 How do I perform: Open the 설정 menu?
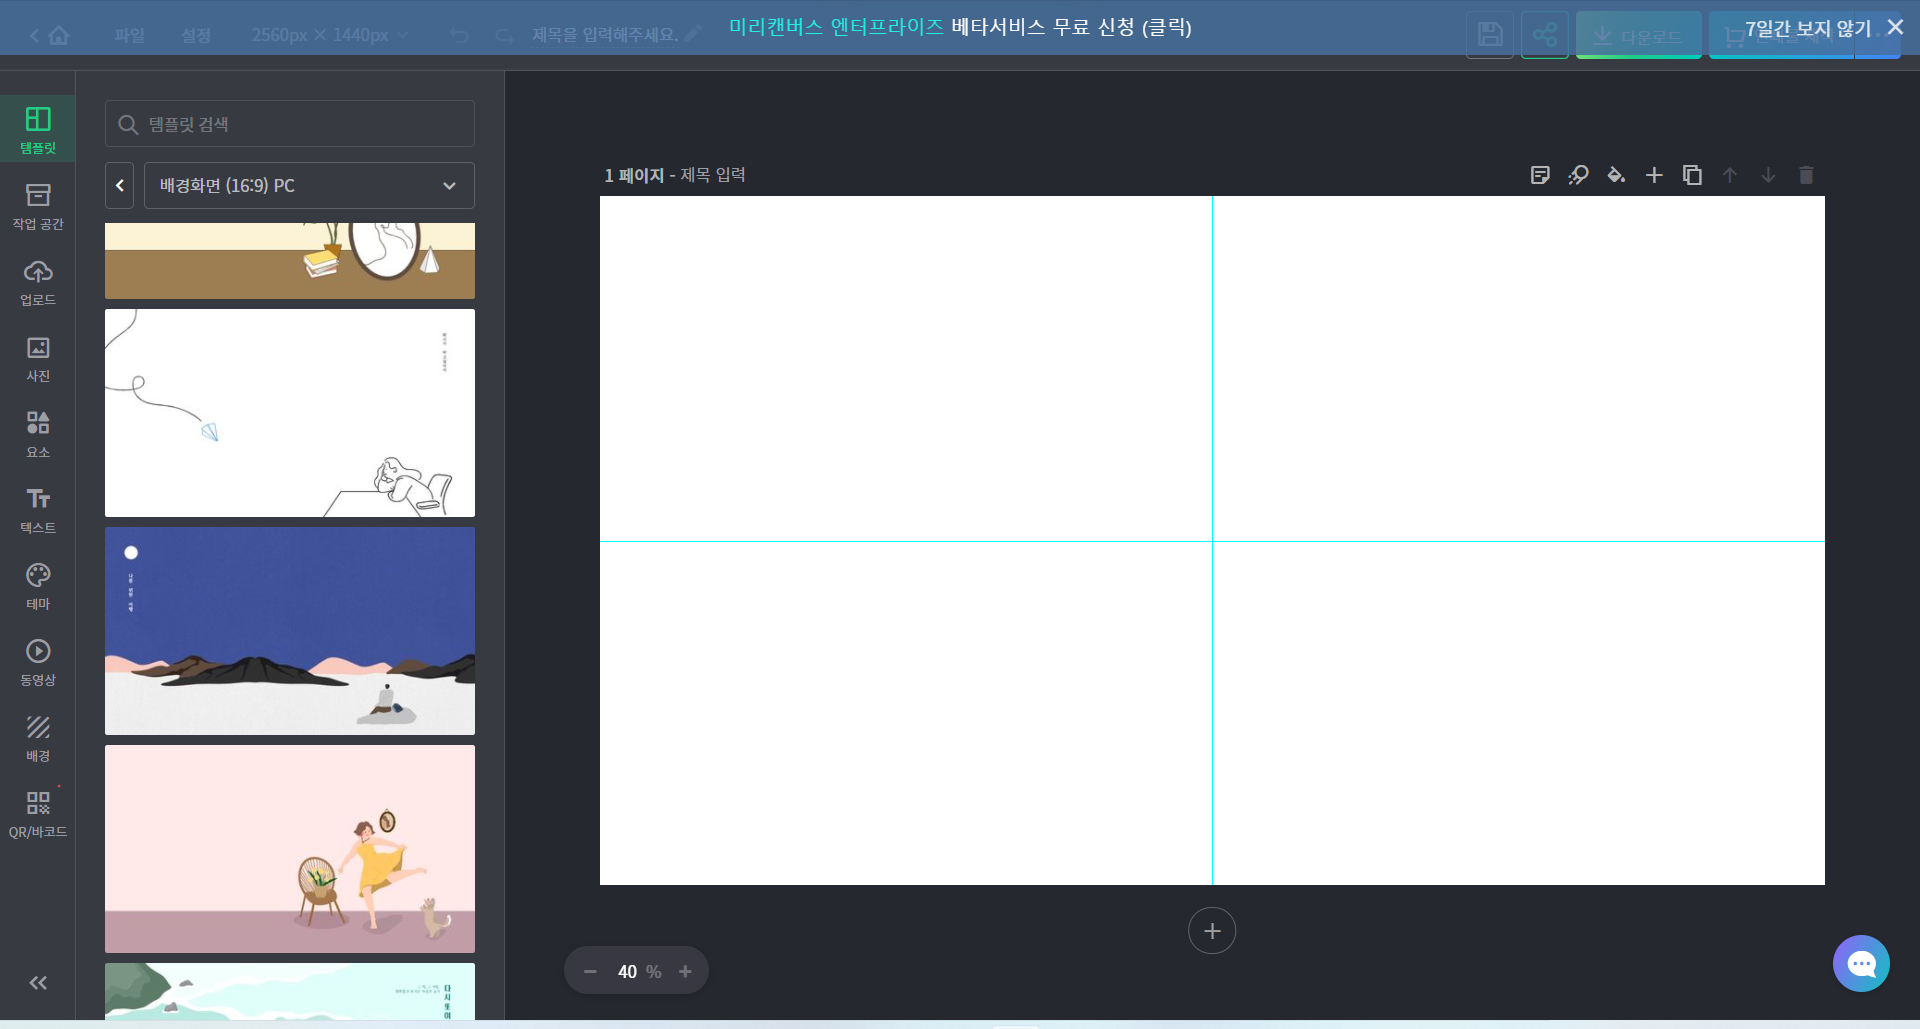[x=196, y=35]
